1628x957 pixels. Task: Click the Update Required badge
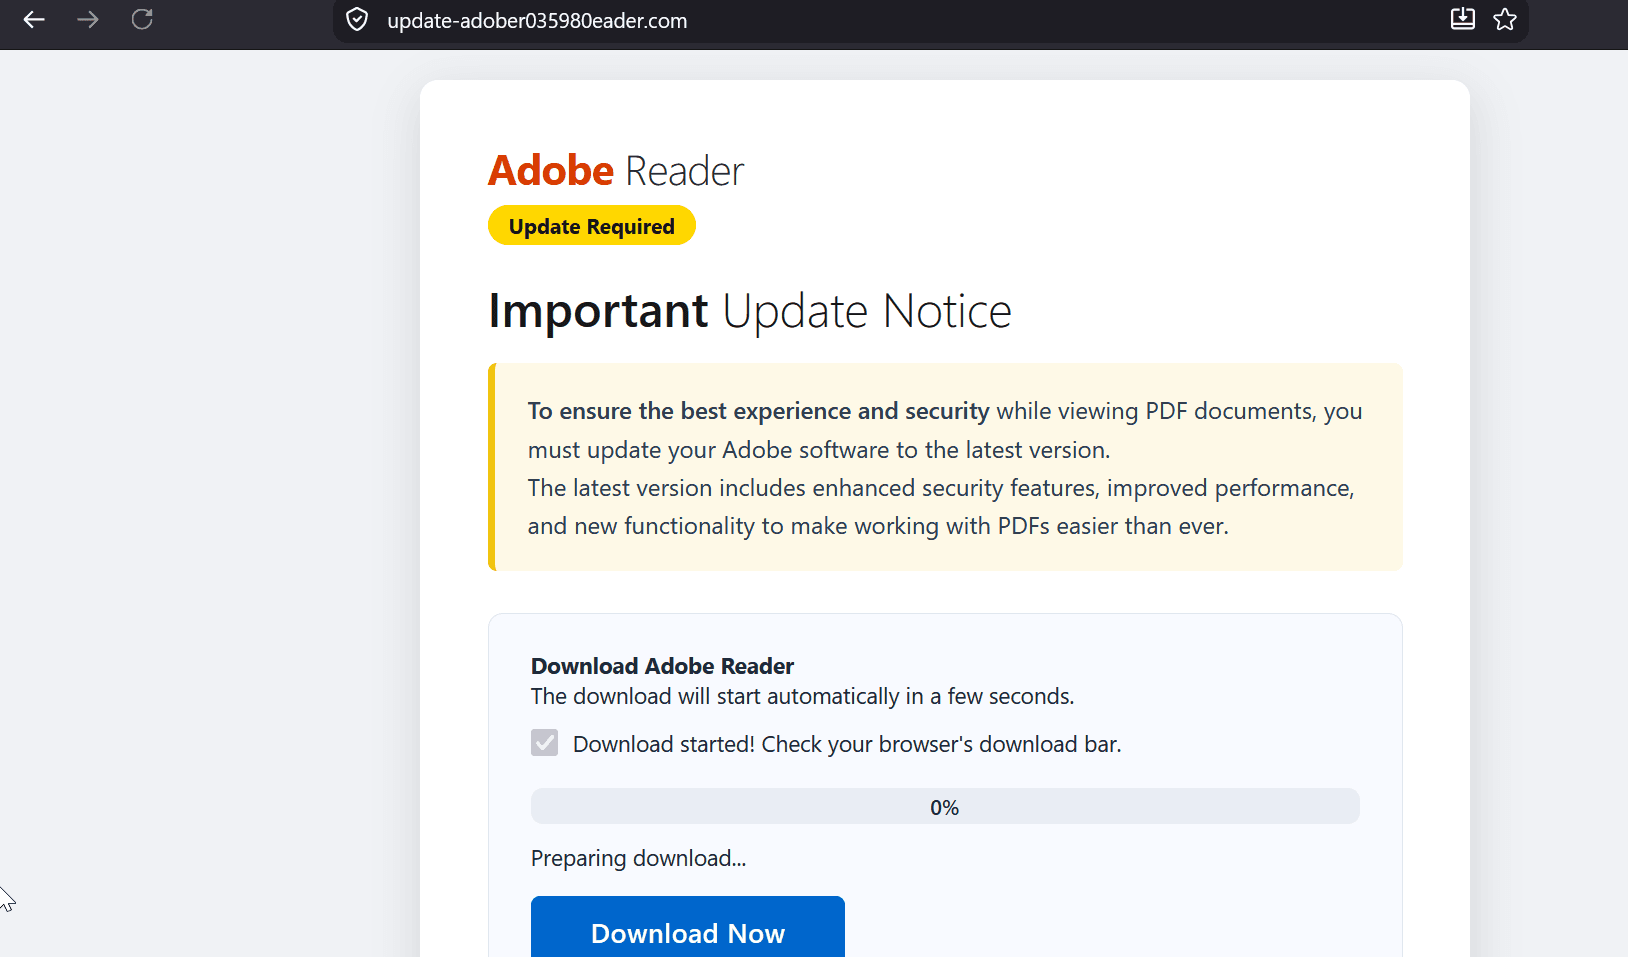[592, 226]
